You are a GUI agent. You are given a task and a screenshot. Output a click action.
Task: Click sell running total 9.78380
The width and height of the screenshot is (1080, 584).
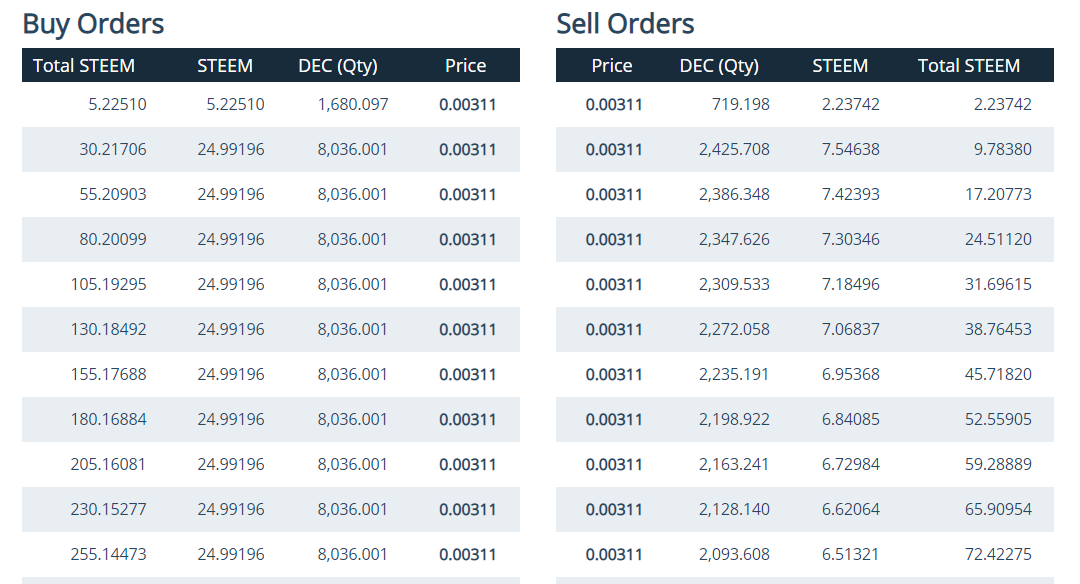pos(1003,149)
